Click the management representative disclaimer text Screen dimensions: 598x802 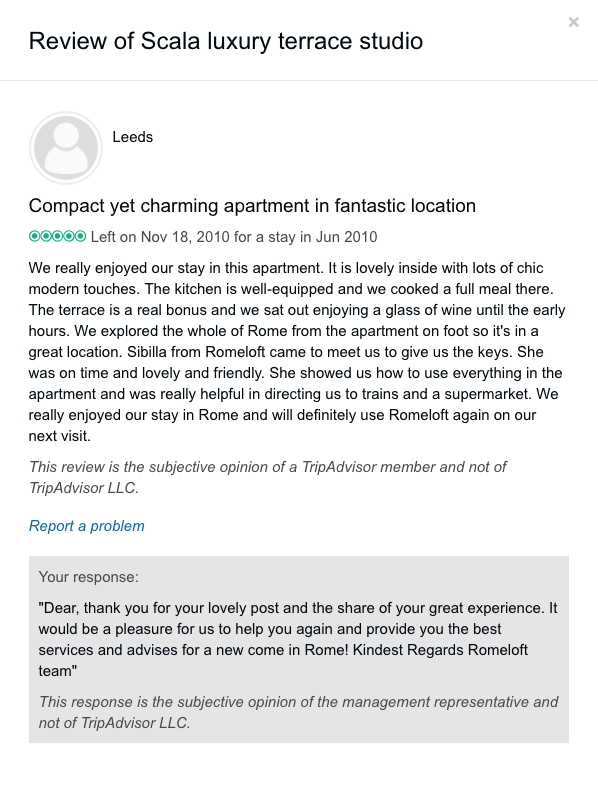(x=298, y=712)
